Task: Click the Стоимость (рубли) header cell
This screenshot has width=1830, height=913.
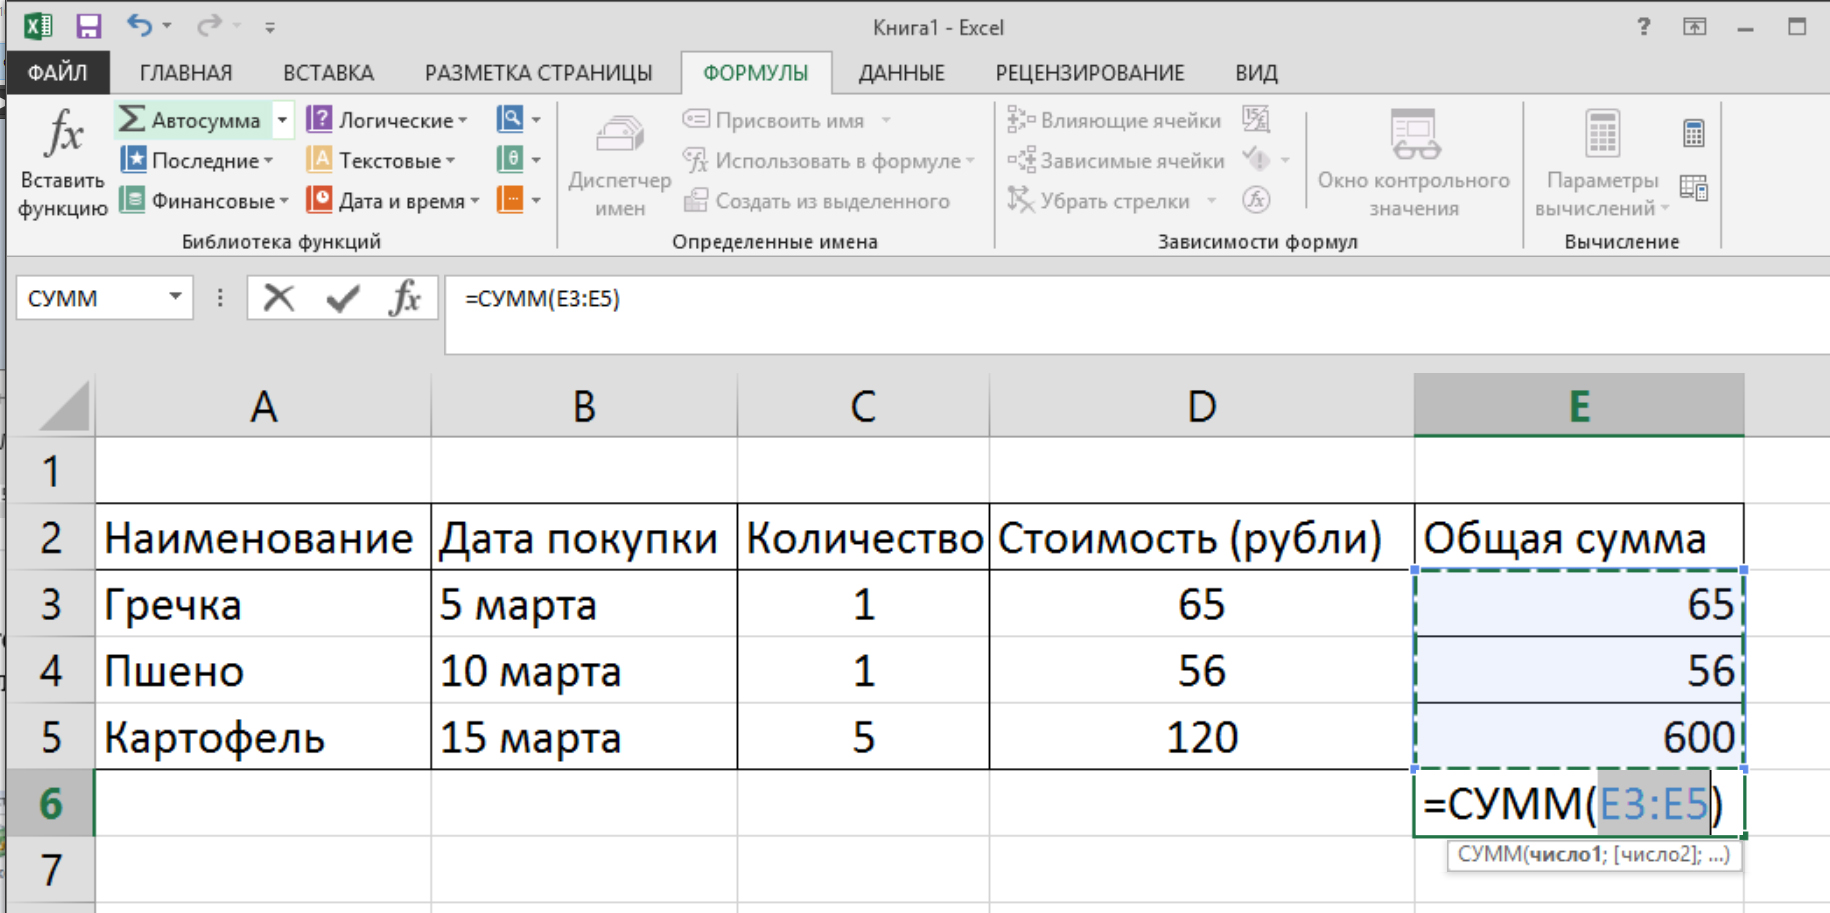Action: coord(1201,538)
